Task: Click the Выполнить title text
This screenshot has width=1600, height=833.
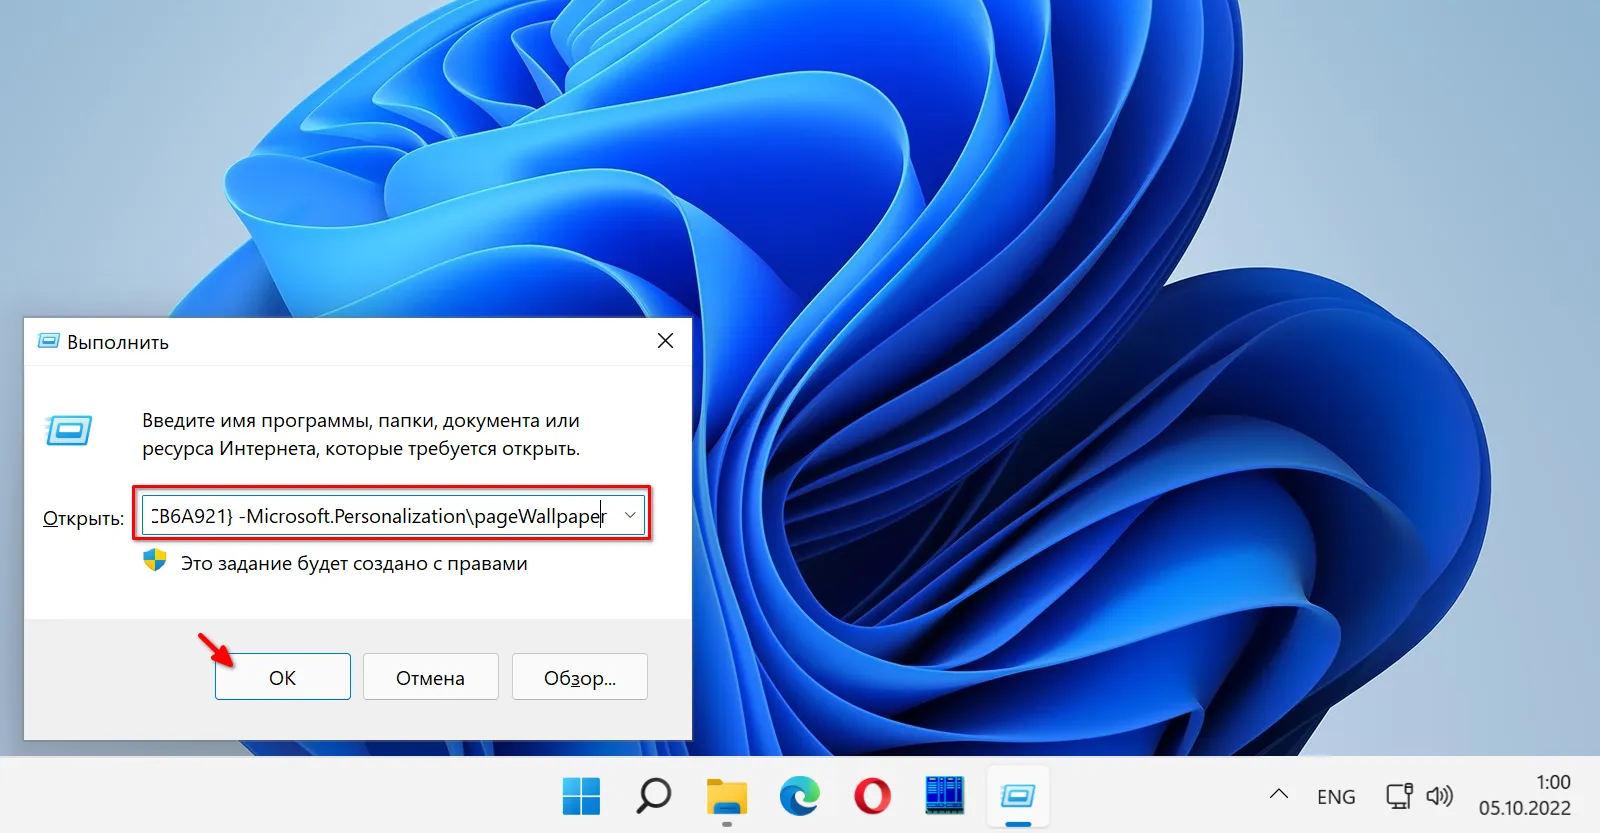Action: click(118, 342)
